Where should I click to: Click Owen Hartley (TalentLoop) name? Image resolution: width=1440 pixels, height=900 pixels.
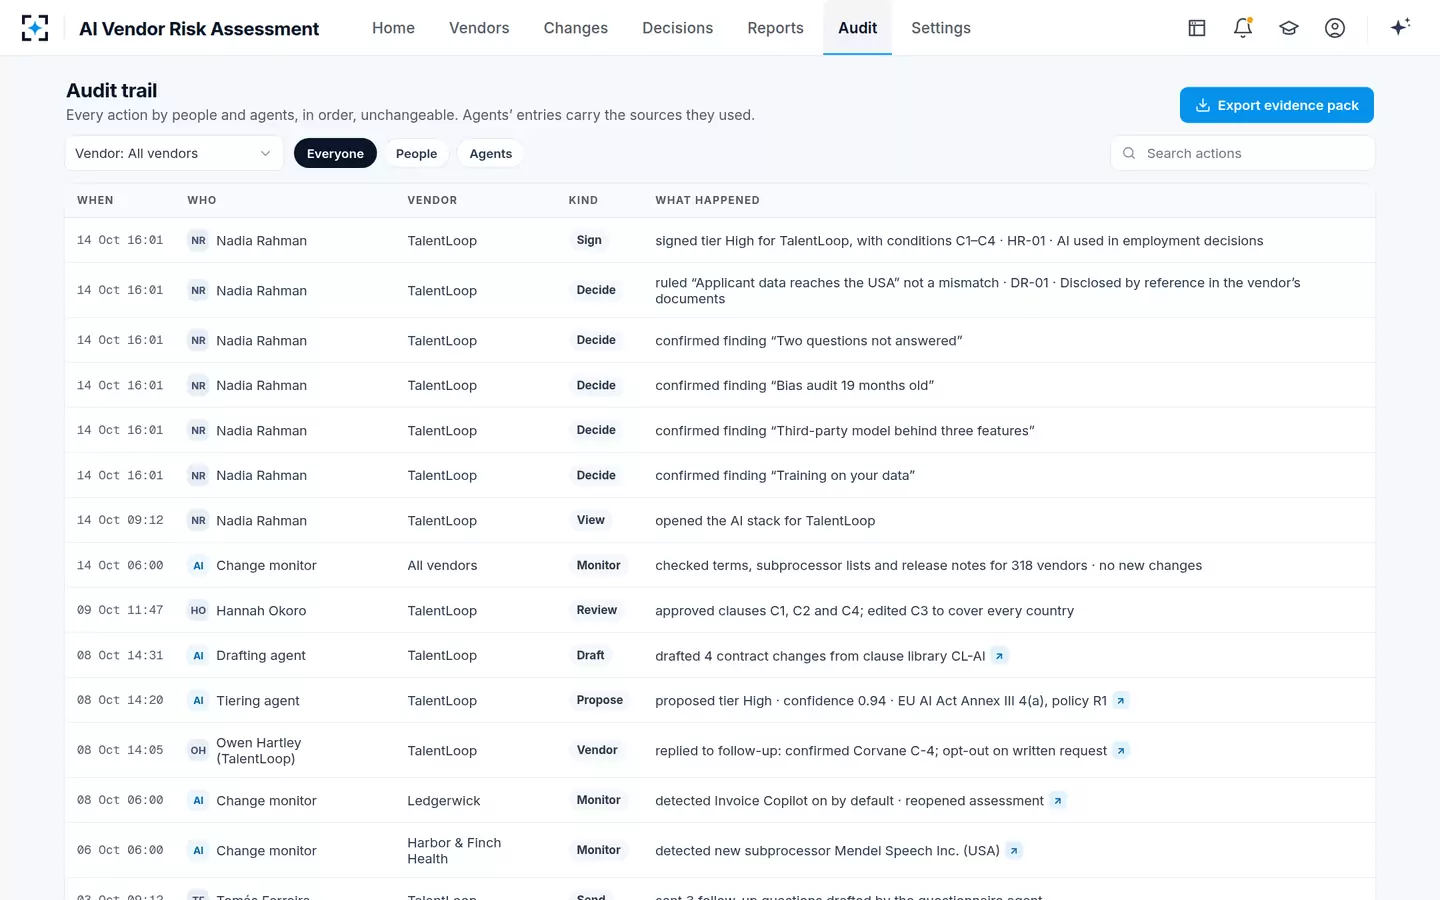coord(258,751)
